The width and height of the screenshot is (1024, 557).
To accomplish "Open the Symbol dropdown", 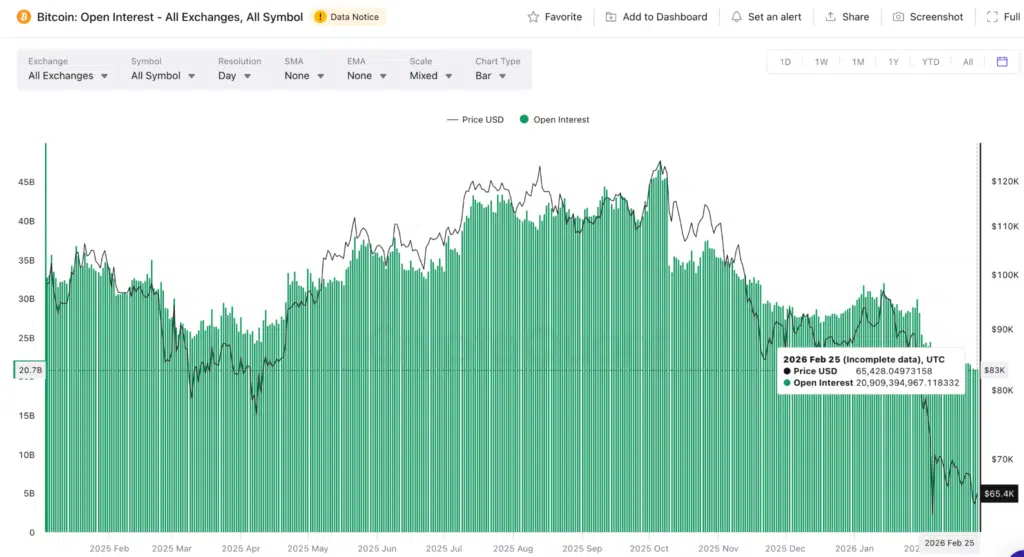I will (162, 76).
